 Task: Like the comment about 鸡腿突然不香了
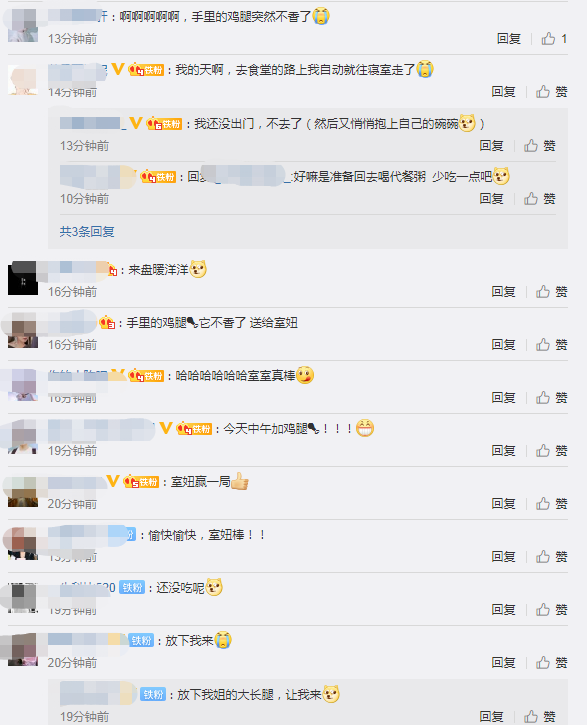[554, 39]
